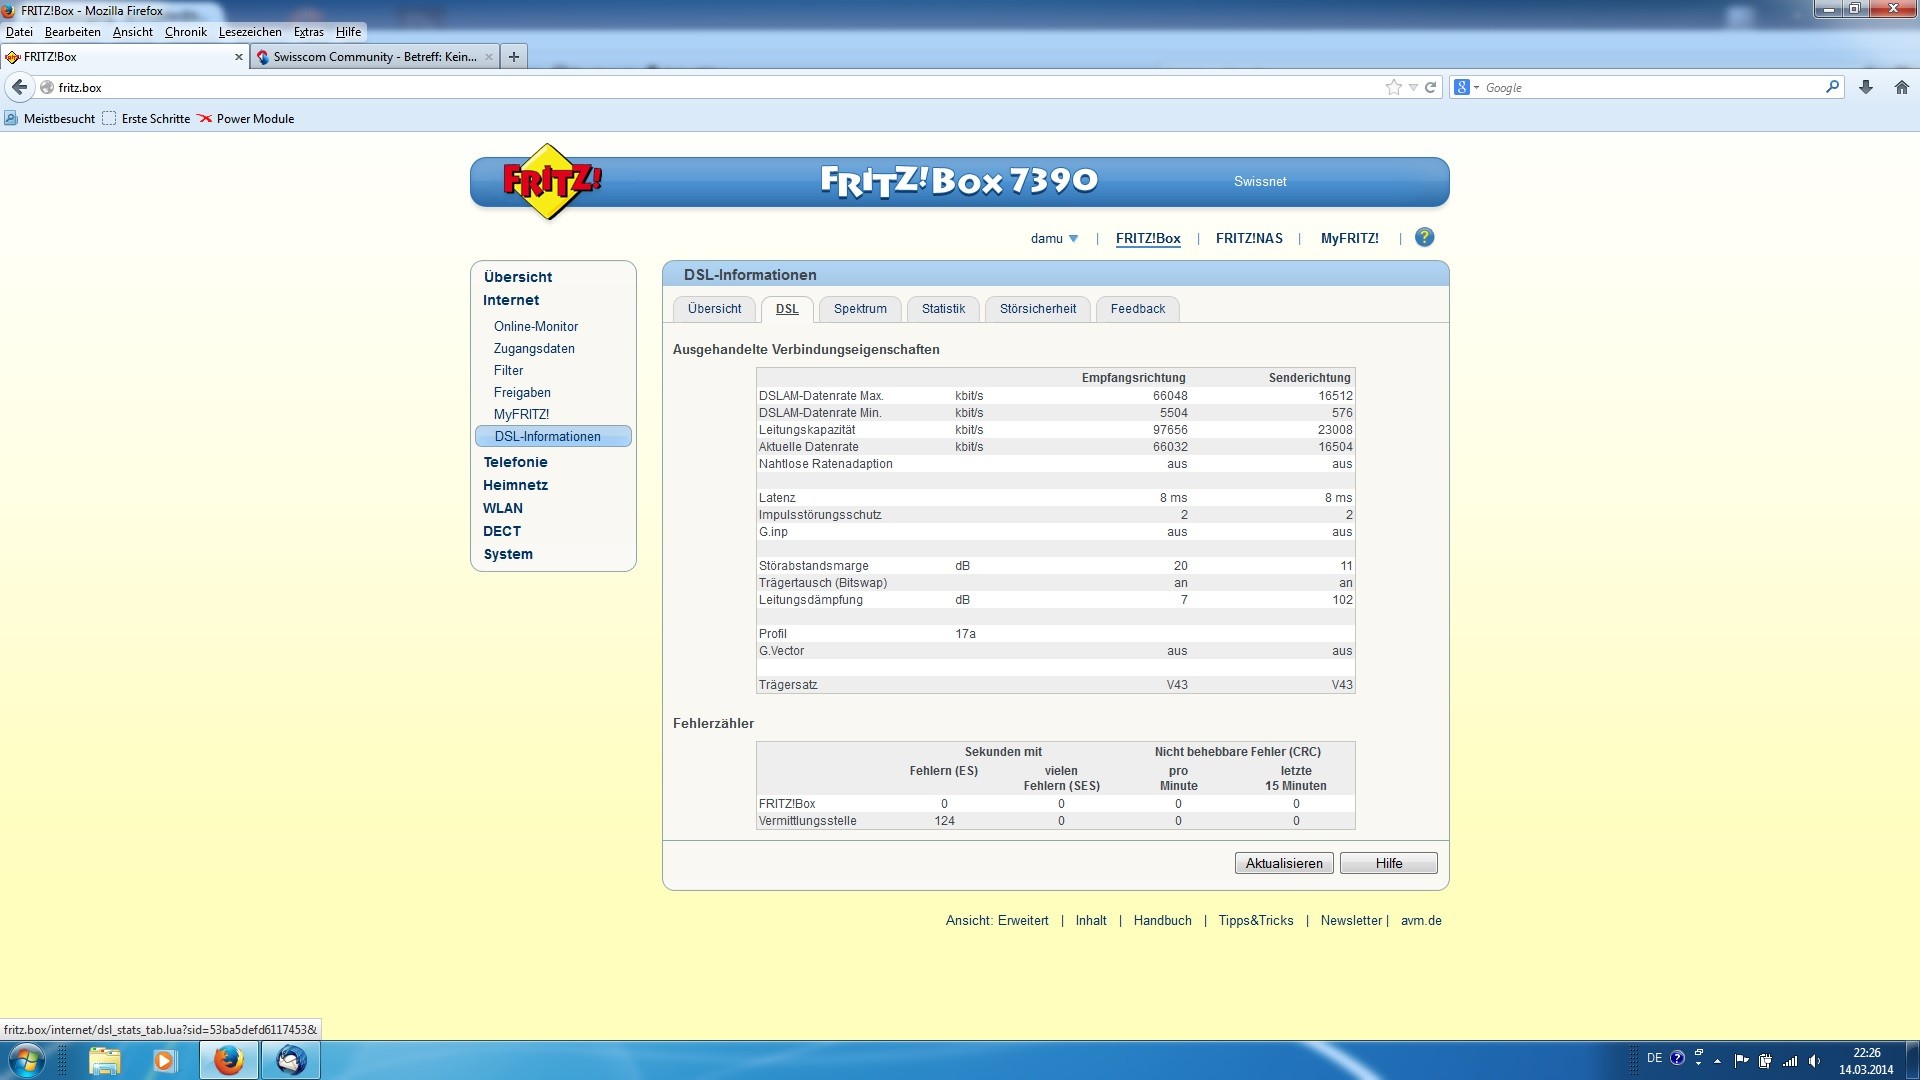
Task: Click the FRITZ! logo in header
Action: 551,181
